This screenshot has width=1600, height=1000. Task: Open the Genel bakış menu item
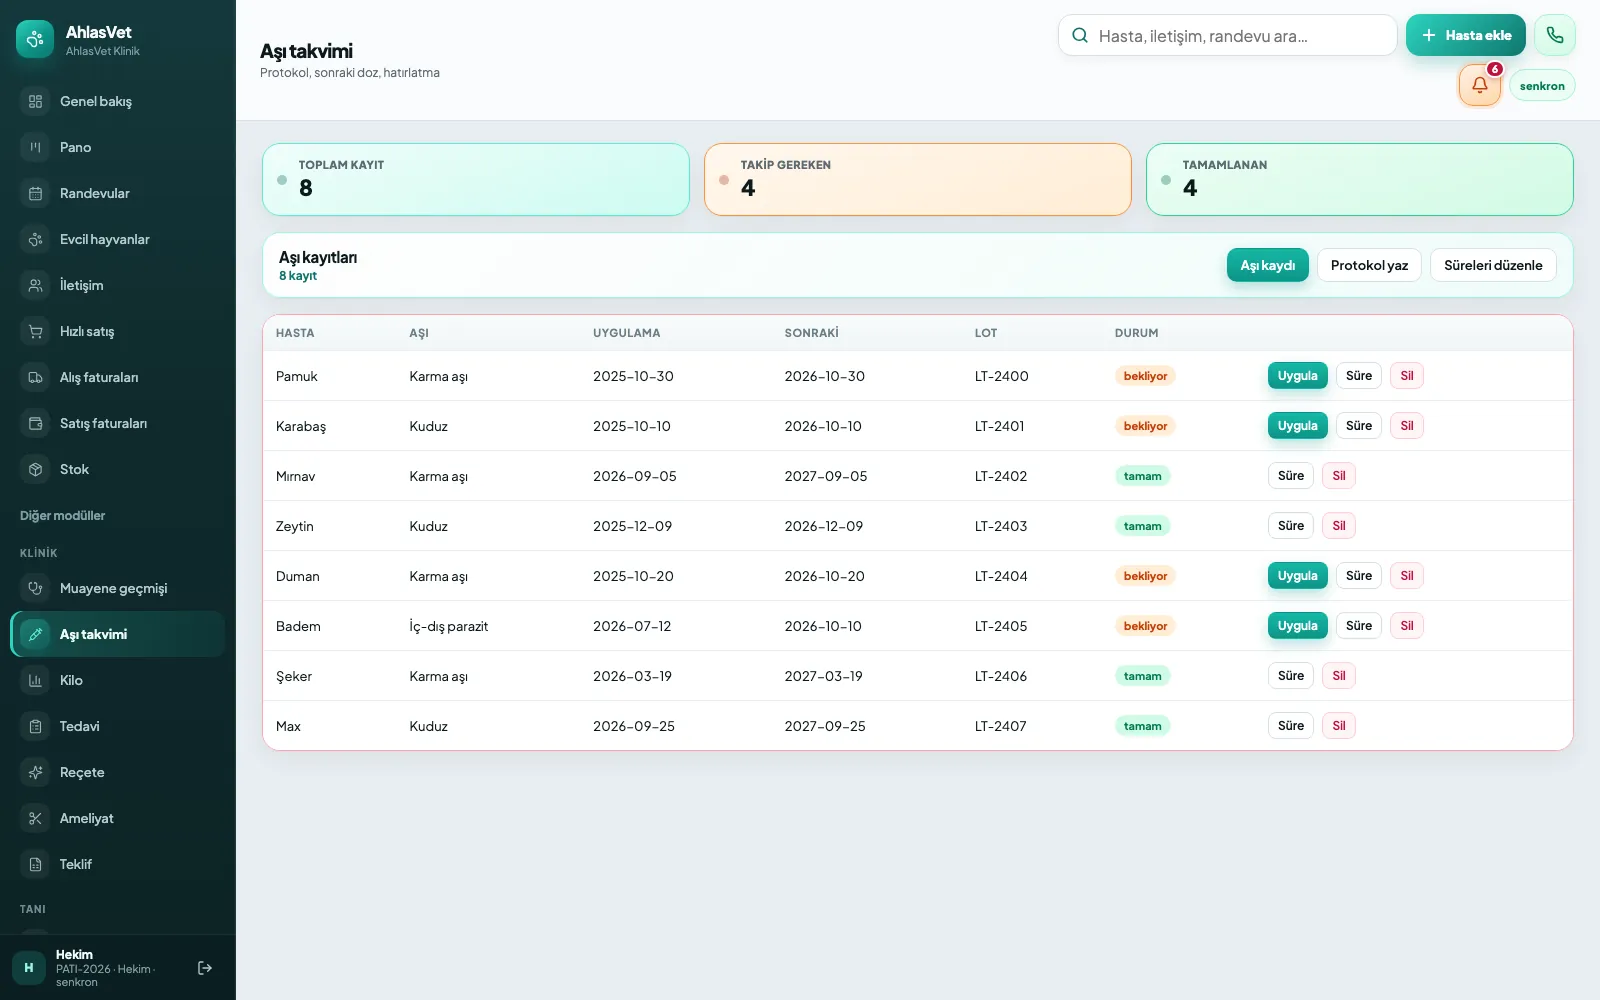coord(118,101)
